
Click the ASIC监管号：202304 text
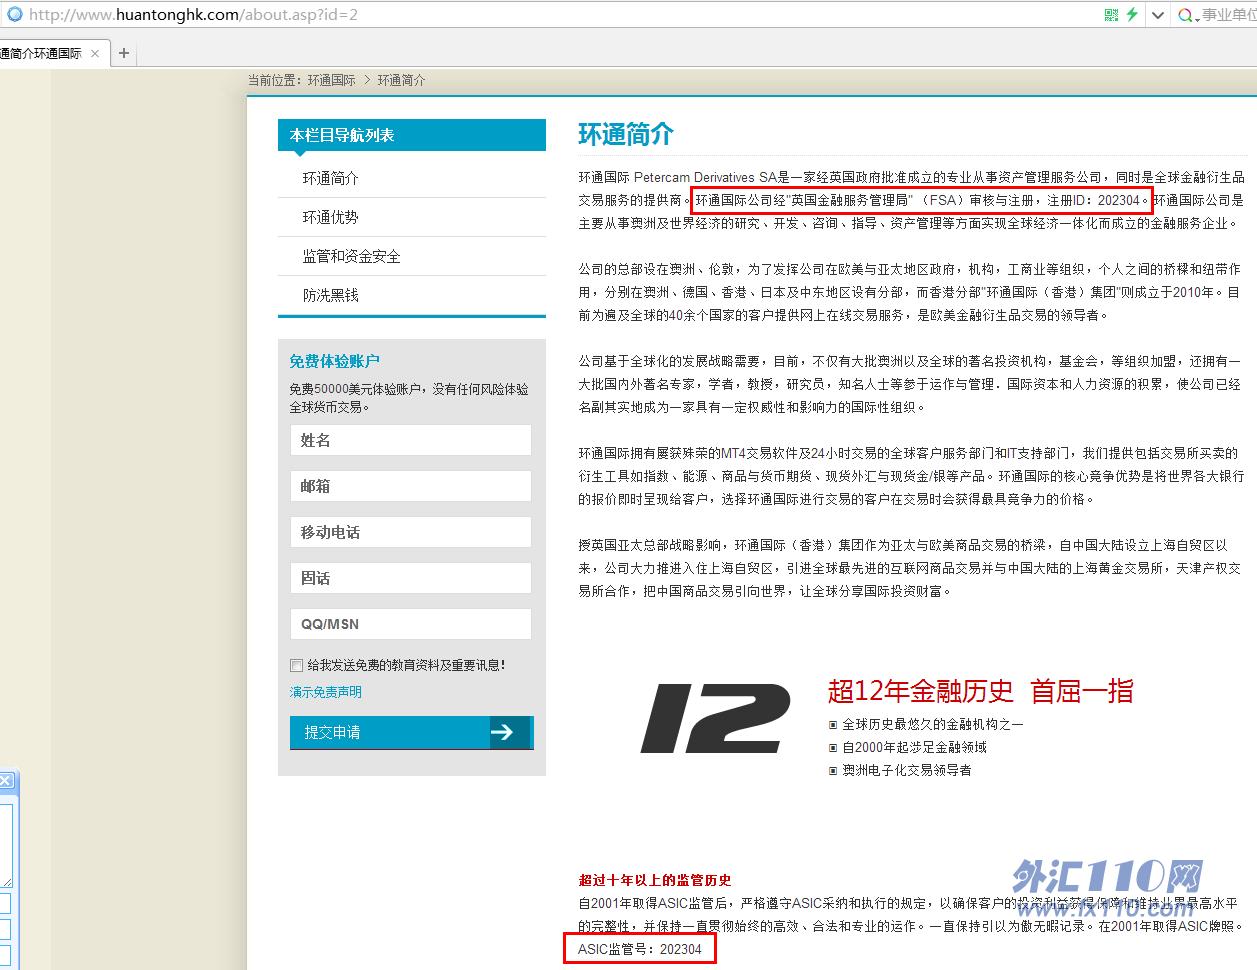point(640,949)
